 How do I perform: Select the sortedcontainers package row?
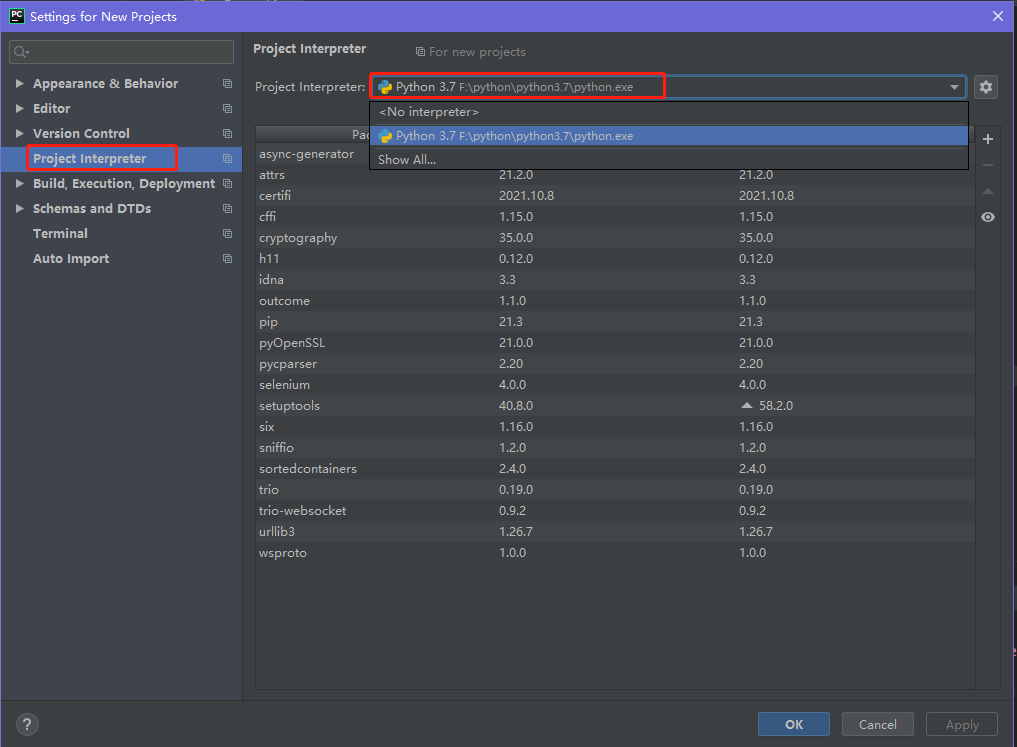(615, 469)
